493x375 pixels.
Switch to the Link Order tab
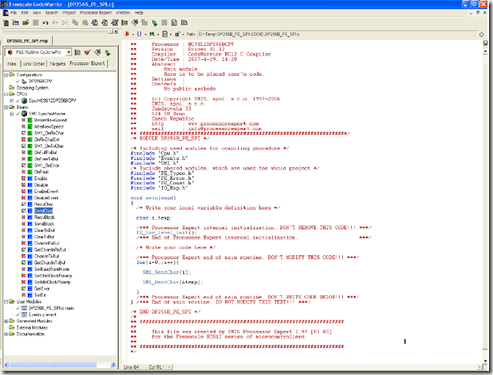34,64
